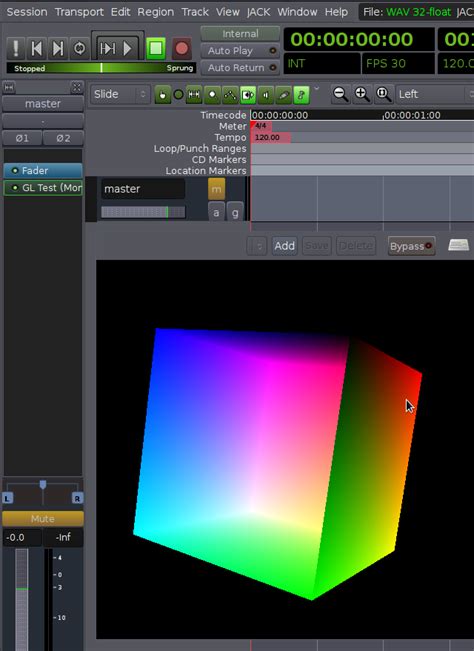Toggle loop playback button

(x=79, y=49)
